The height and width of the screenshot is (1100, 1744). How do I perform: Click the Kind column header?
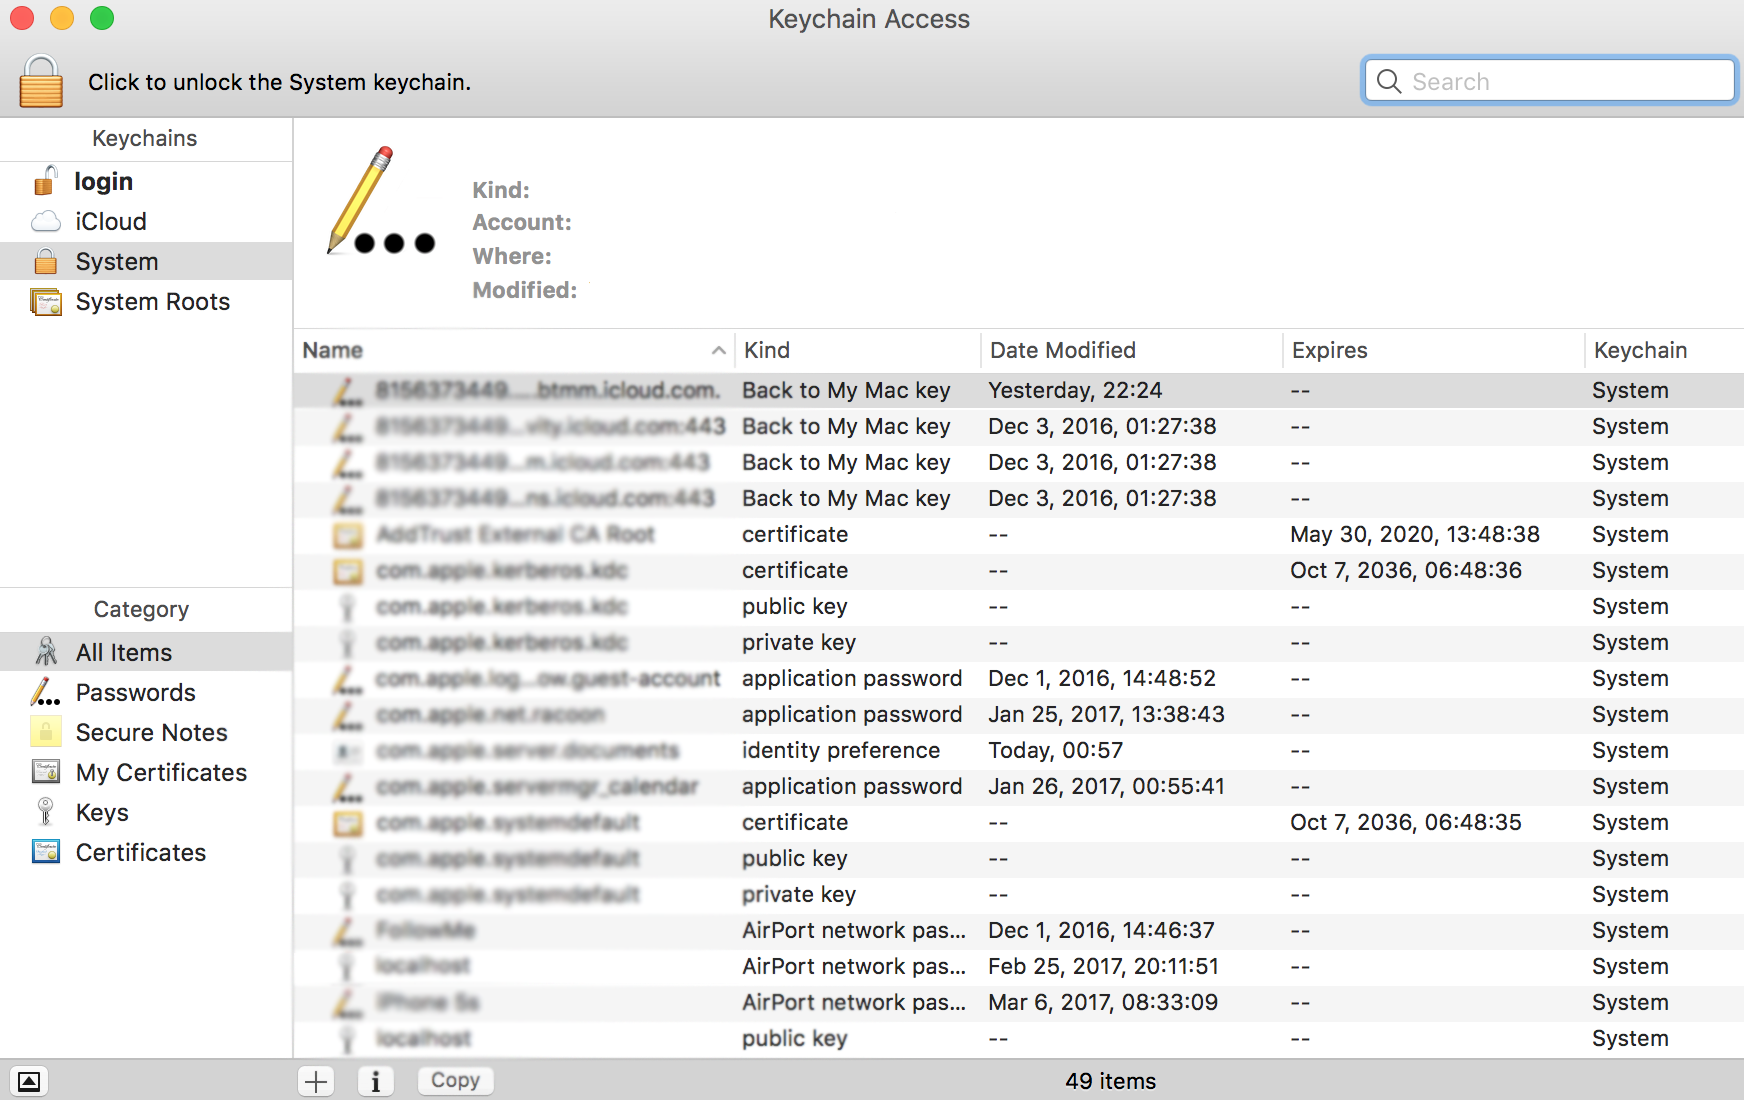click(767, 350)
